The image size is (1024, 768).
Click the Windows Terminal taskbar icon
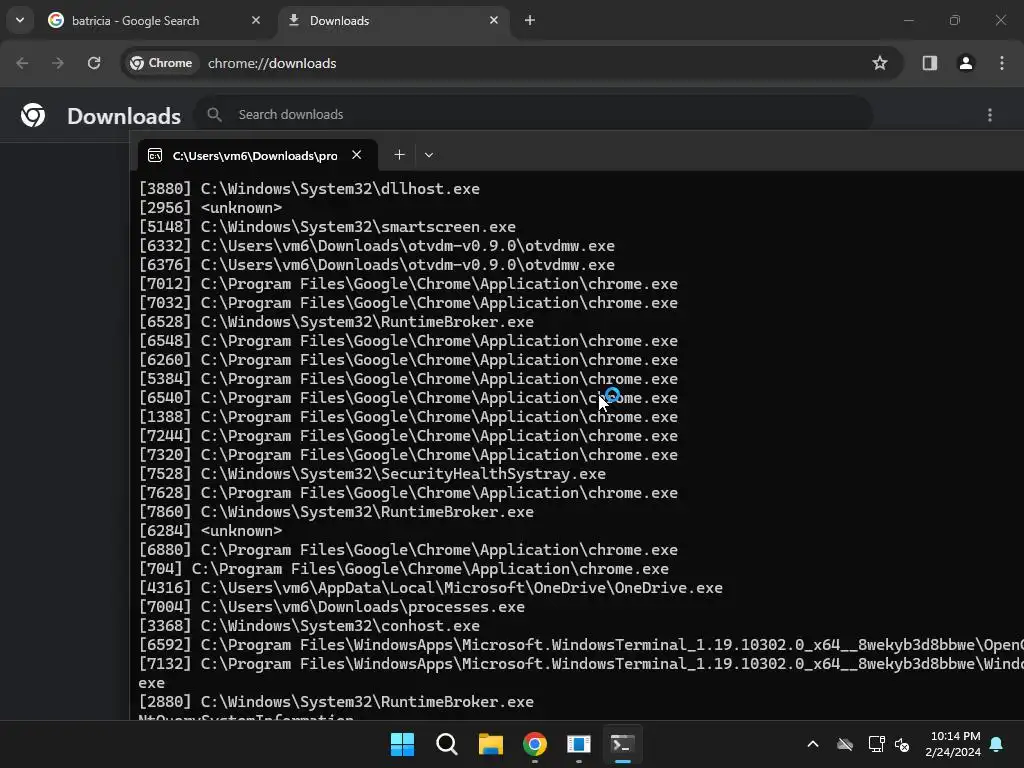tap(622, 744)
